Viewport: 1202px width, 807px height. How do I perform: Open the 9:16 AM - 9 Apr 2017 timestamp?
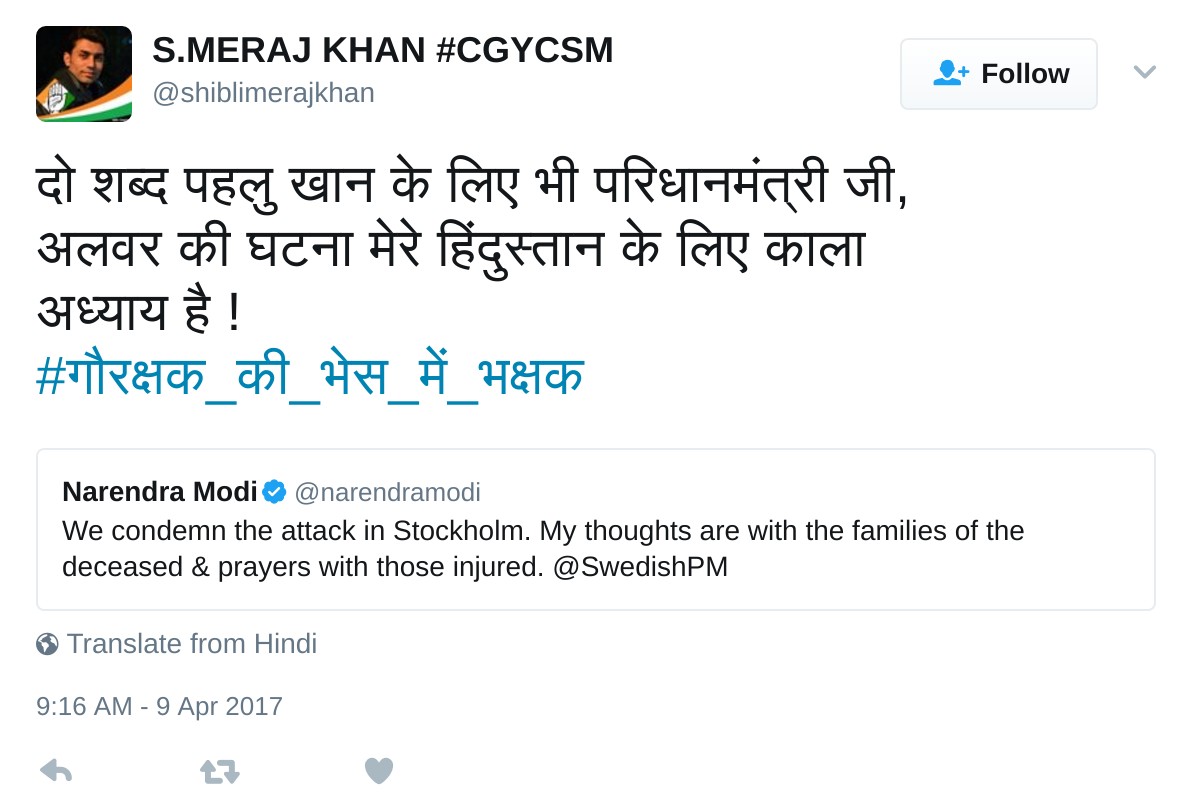point(159,706)
